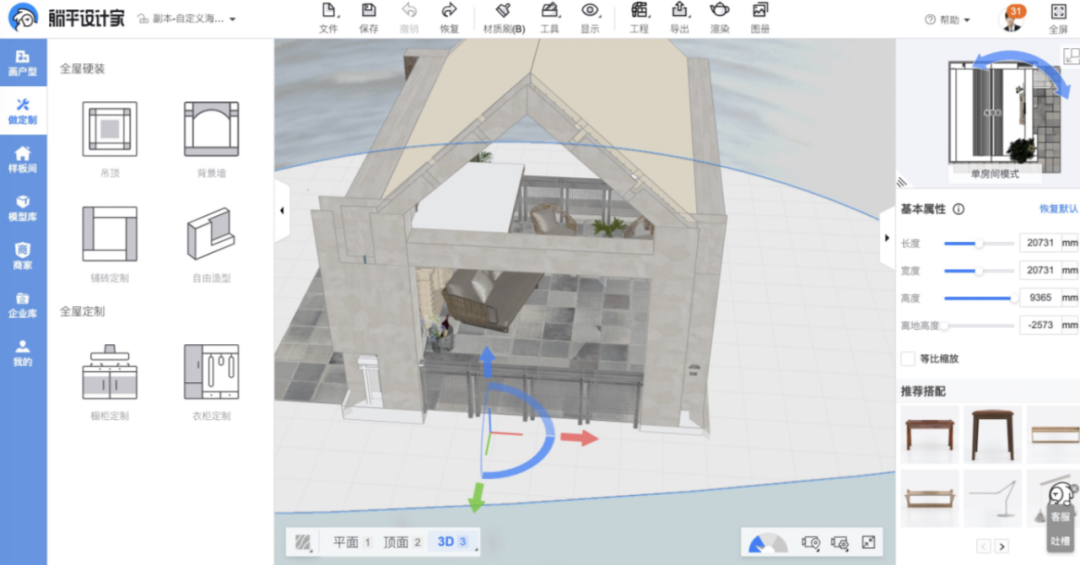Collapse the left panel with arrow handle

(x=282, y=210)
